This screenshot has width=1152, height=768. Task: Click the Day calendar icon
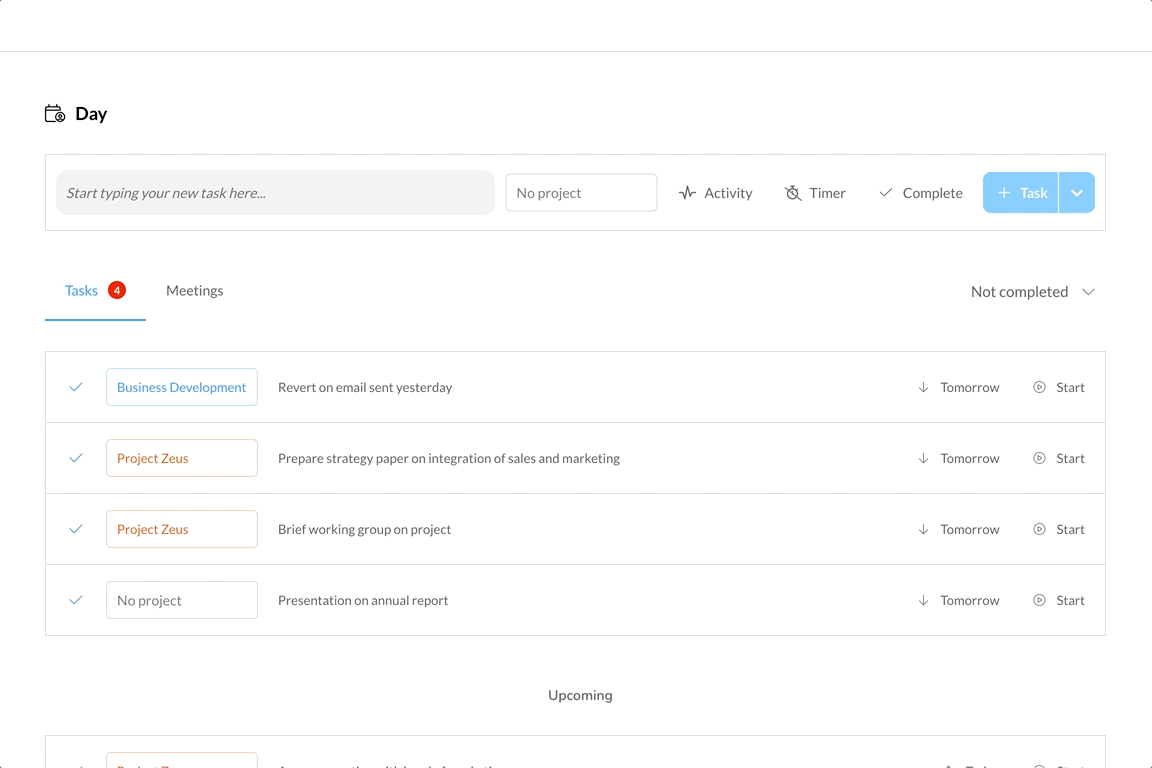55,114
